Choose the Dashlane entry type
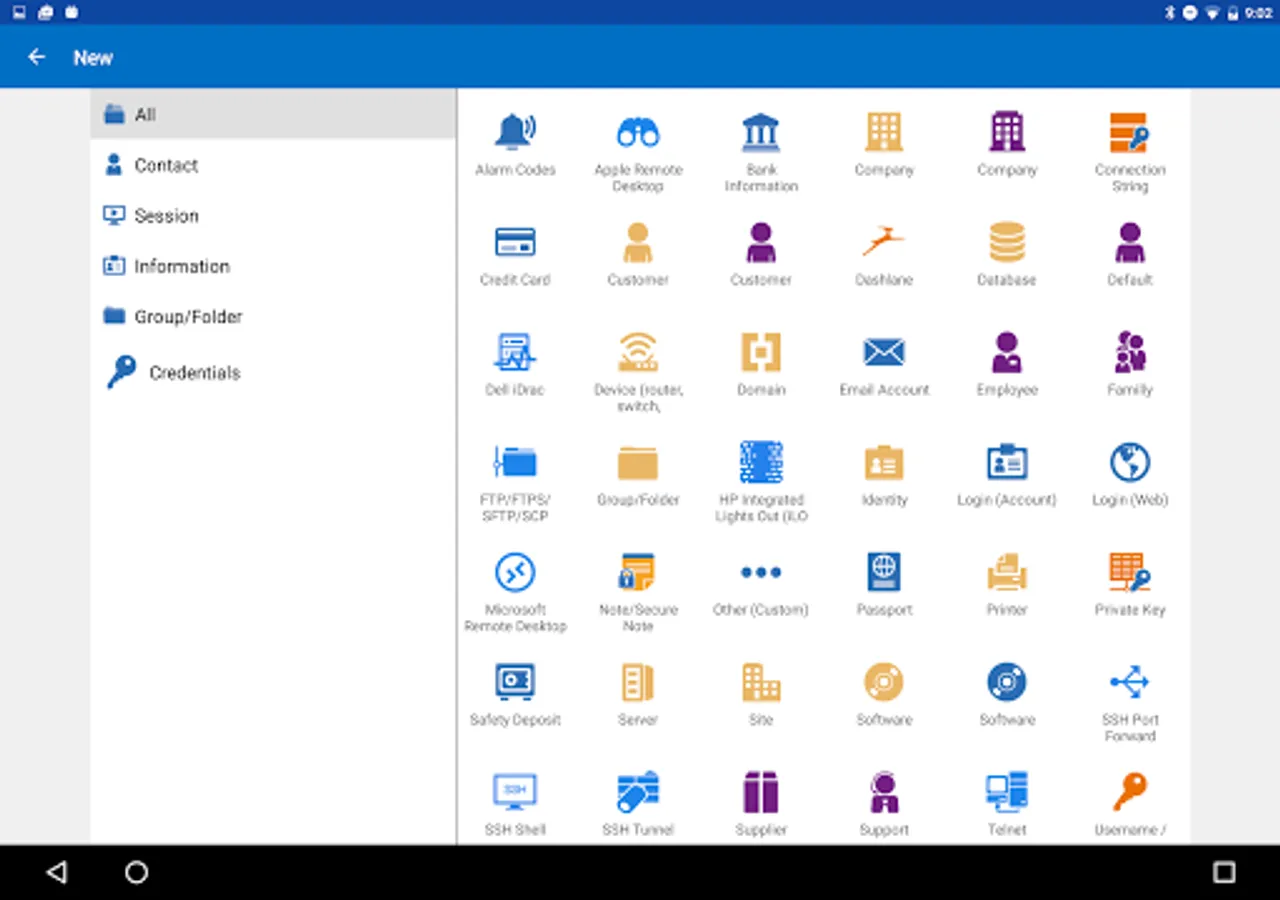The width and height of the screenshot is (1280, 900). (884, 242)
